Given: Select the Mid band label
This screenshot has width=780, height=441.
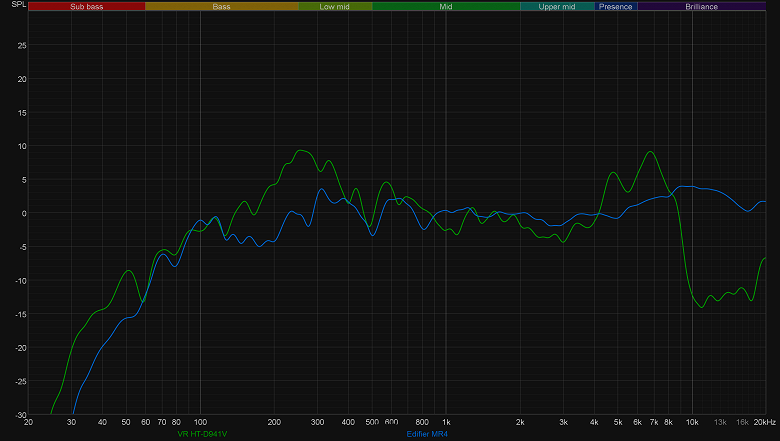Looking at the screenshot, I should coord(446,6).
